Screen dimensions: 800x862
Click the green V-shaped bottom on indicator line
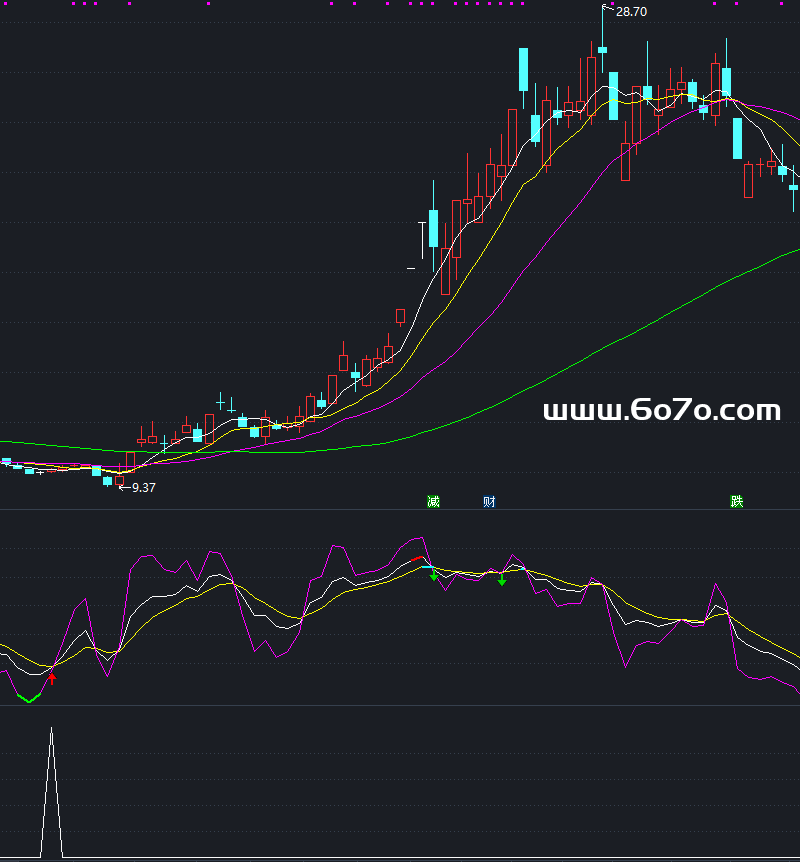[x=29, y=699]
